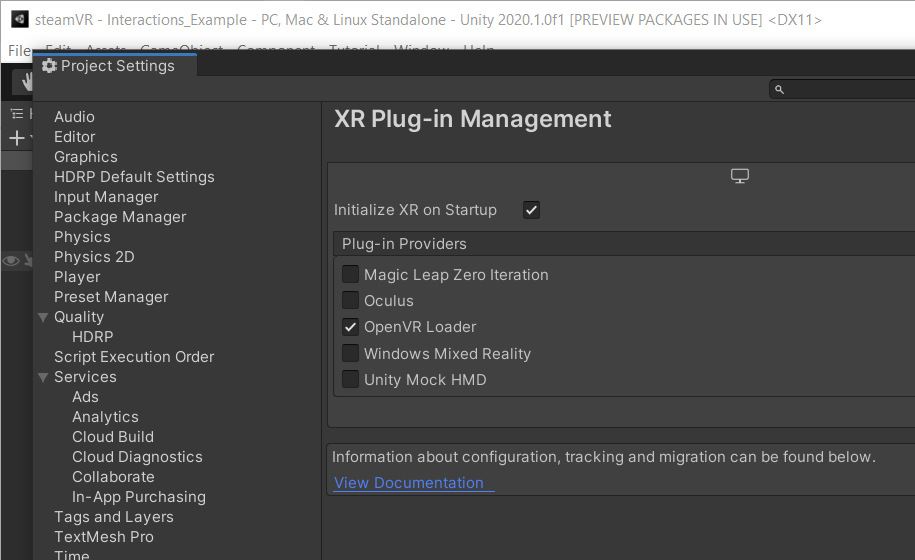This screenshot has width=915, height=560.
Task: Open Audio settings
Action: [x=74, y=117]
